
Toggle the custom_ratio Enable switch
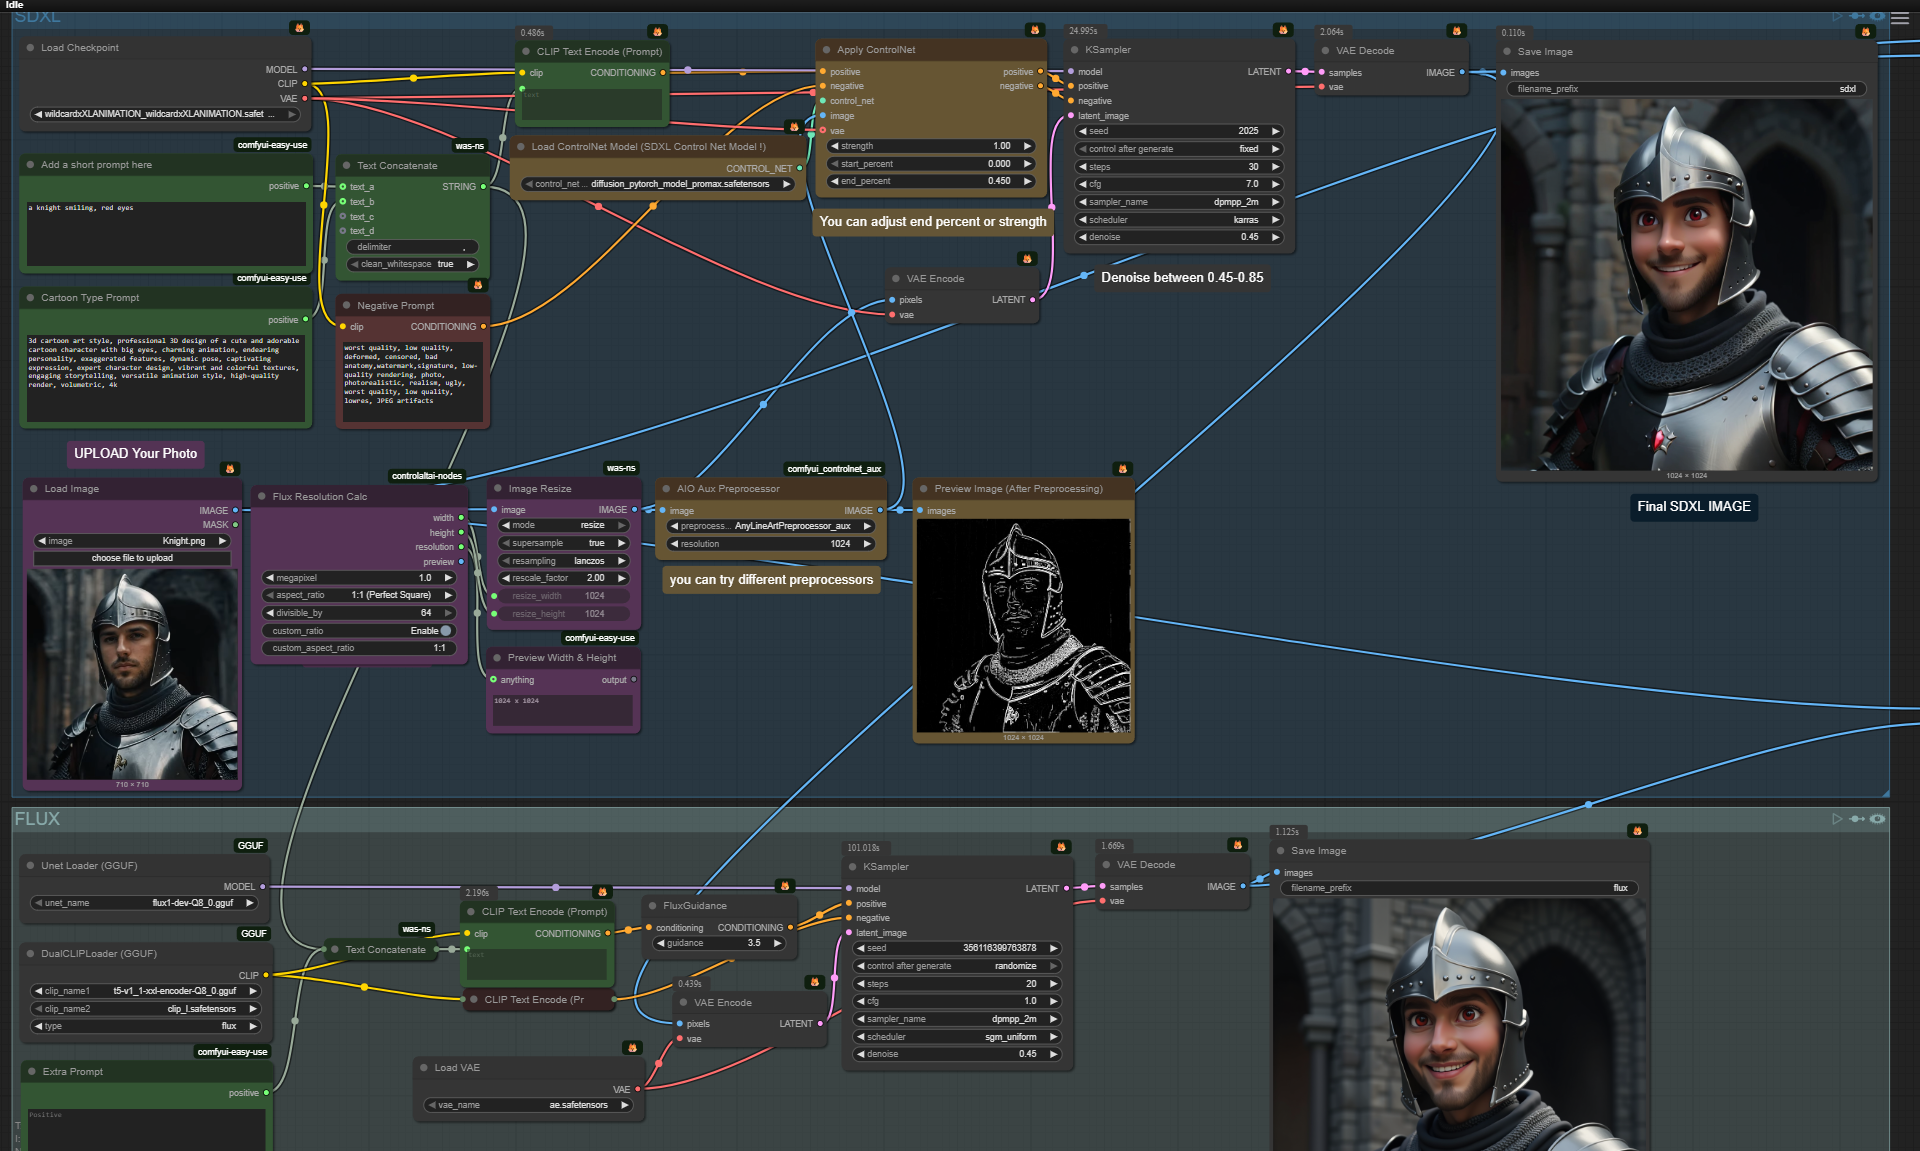point(445,631)
